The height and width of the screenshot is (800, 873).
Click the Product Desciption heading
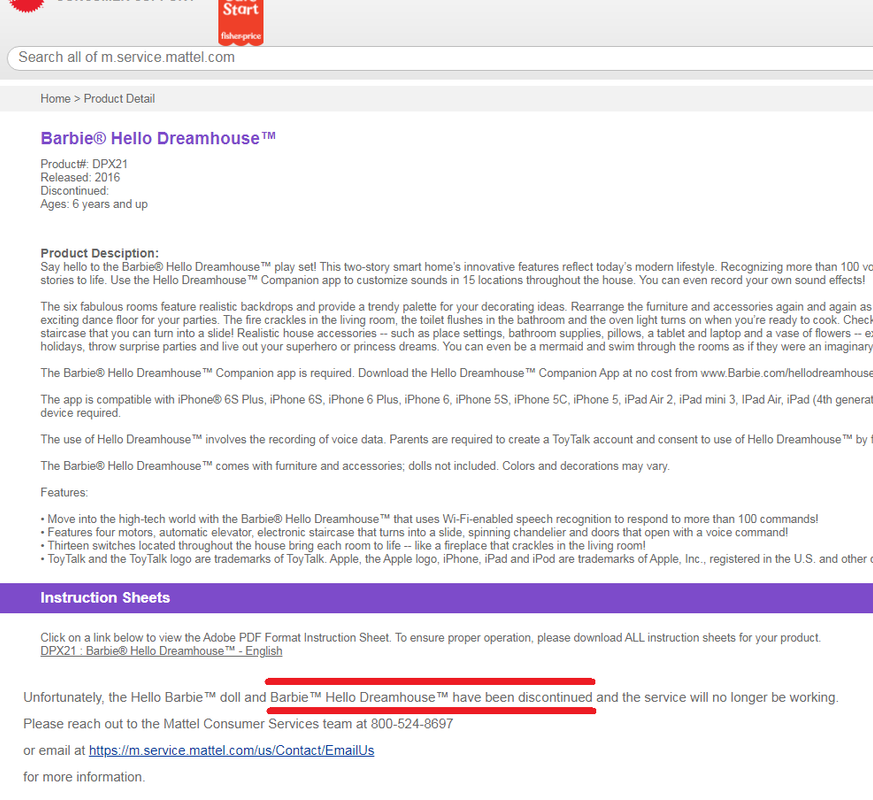[x=100, y=253]
